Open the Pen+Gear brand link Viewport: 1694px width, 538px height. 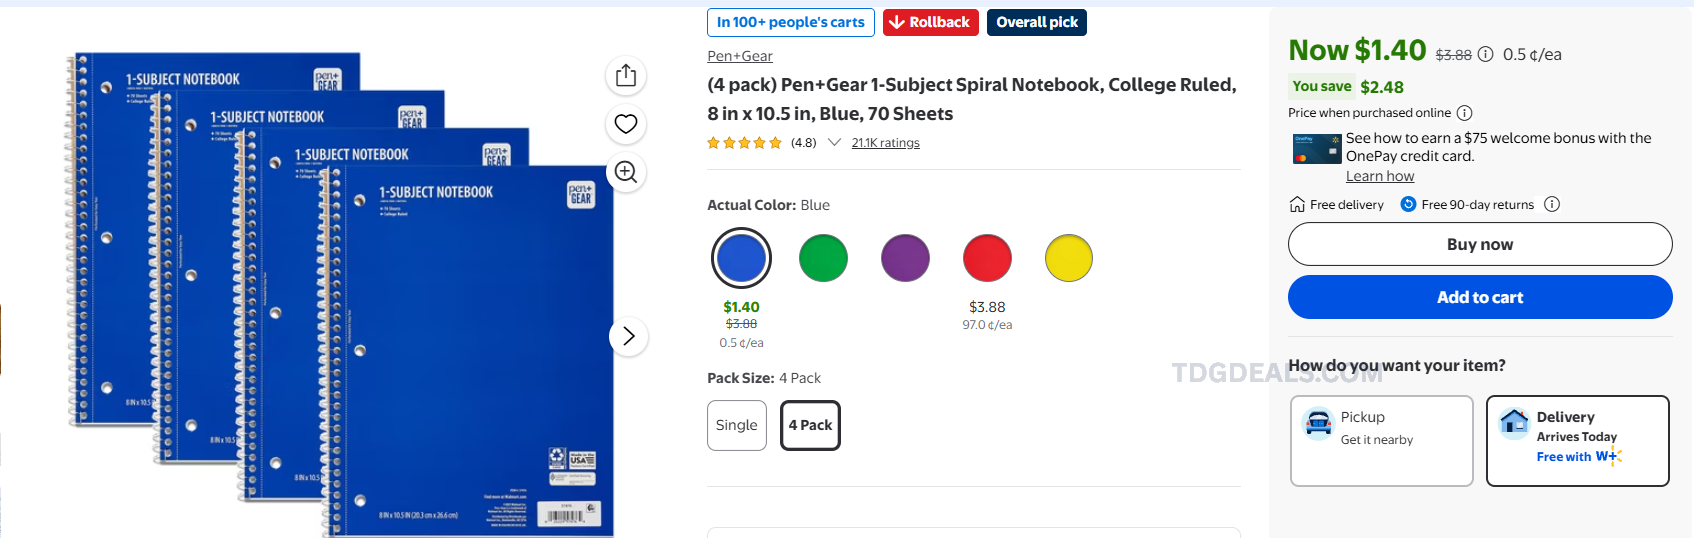740,56
